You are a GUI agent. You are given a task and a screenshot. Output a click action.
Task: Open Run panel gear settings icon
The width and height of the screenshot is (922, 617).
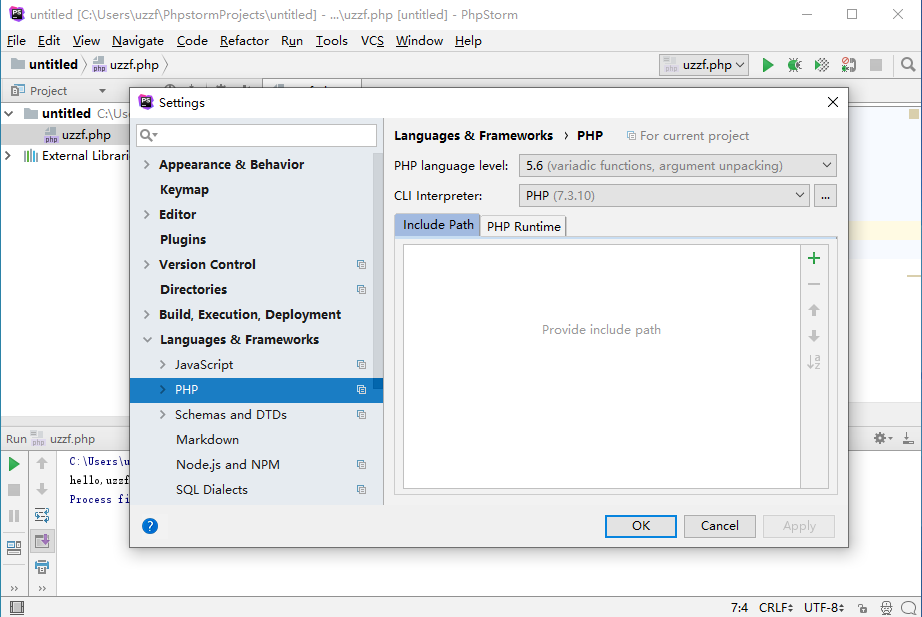(882, 438)
